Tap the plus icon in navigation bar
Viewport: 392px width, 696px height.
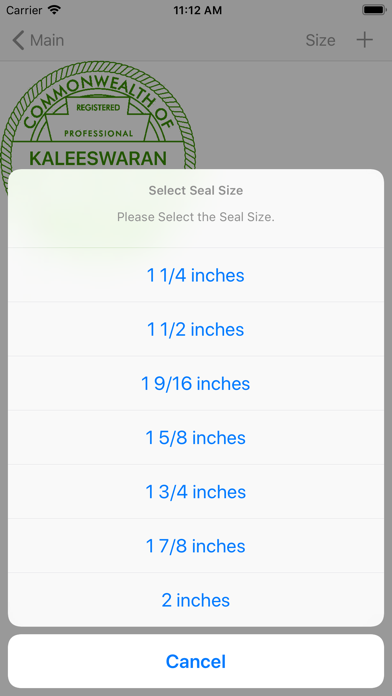[x=364, y=40]
